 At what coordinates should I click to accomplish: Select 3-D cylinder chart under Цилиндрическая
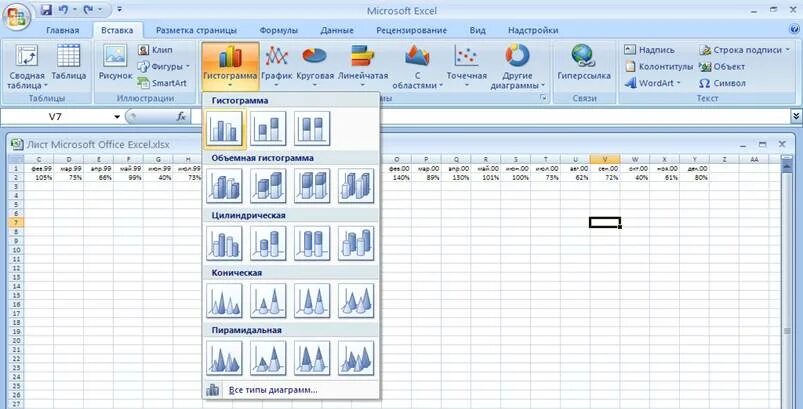click(356, 243)
